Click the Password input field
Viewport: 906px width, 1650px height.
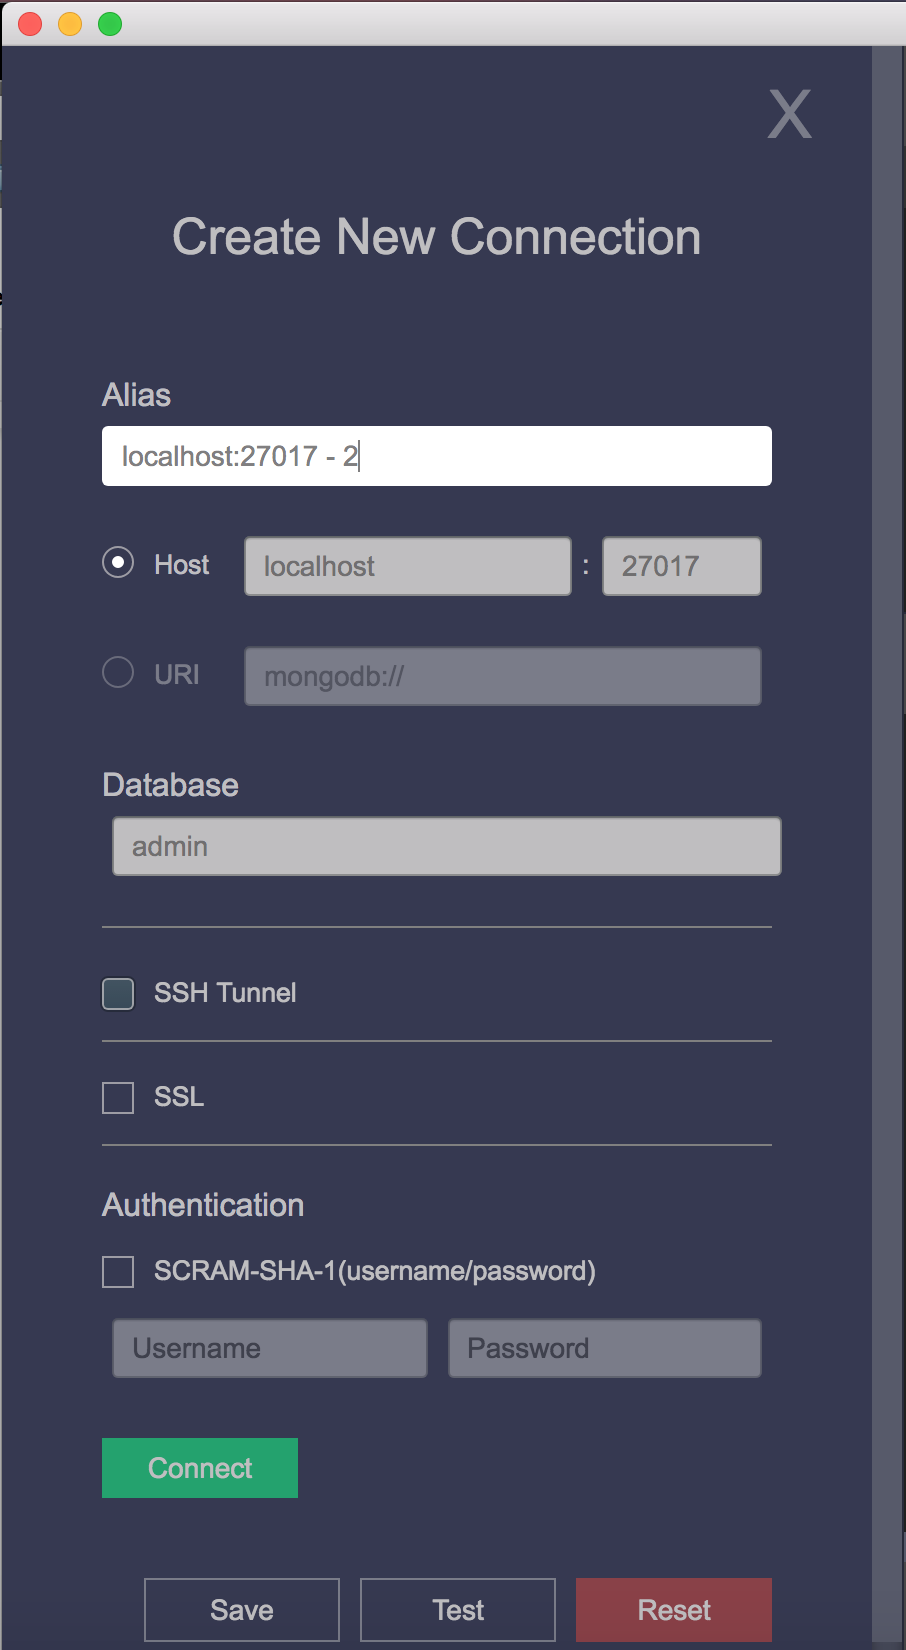point(604,1348)
